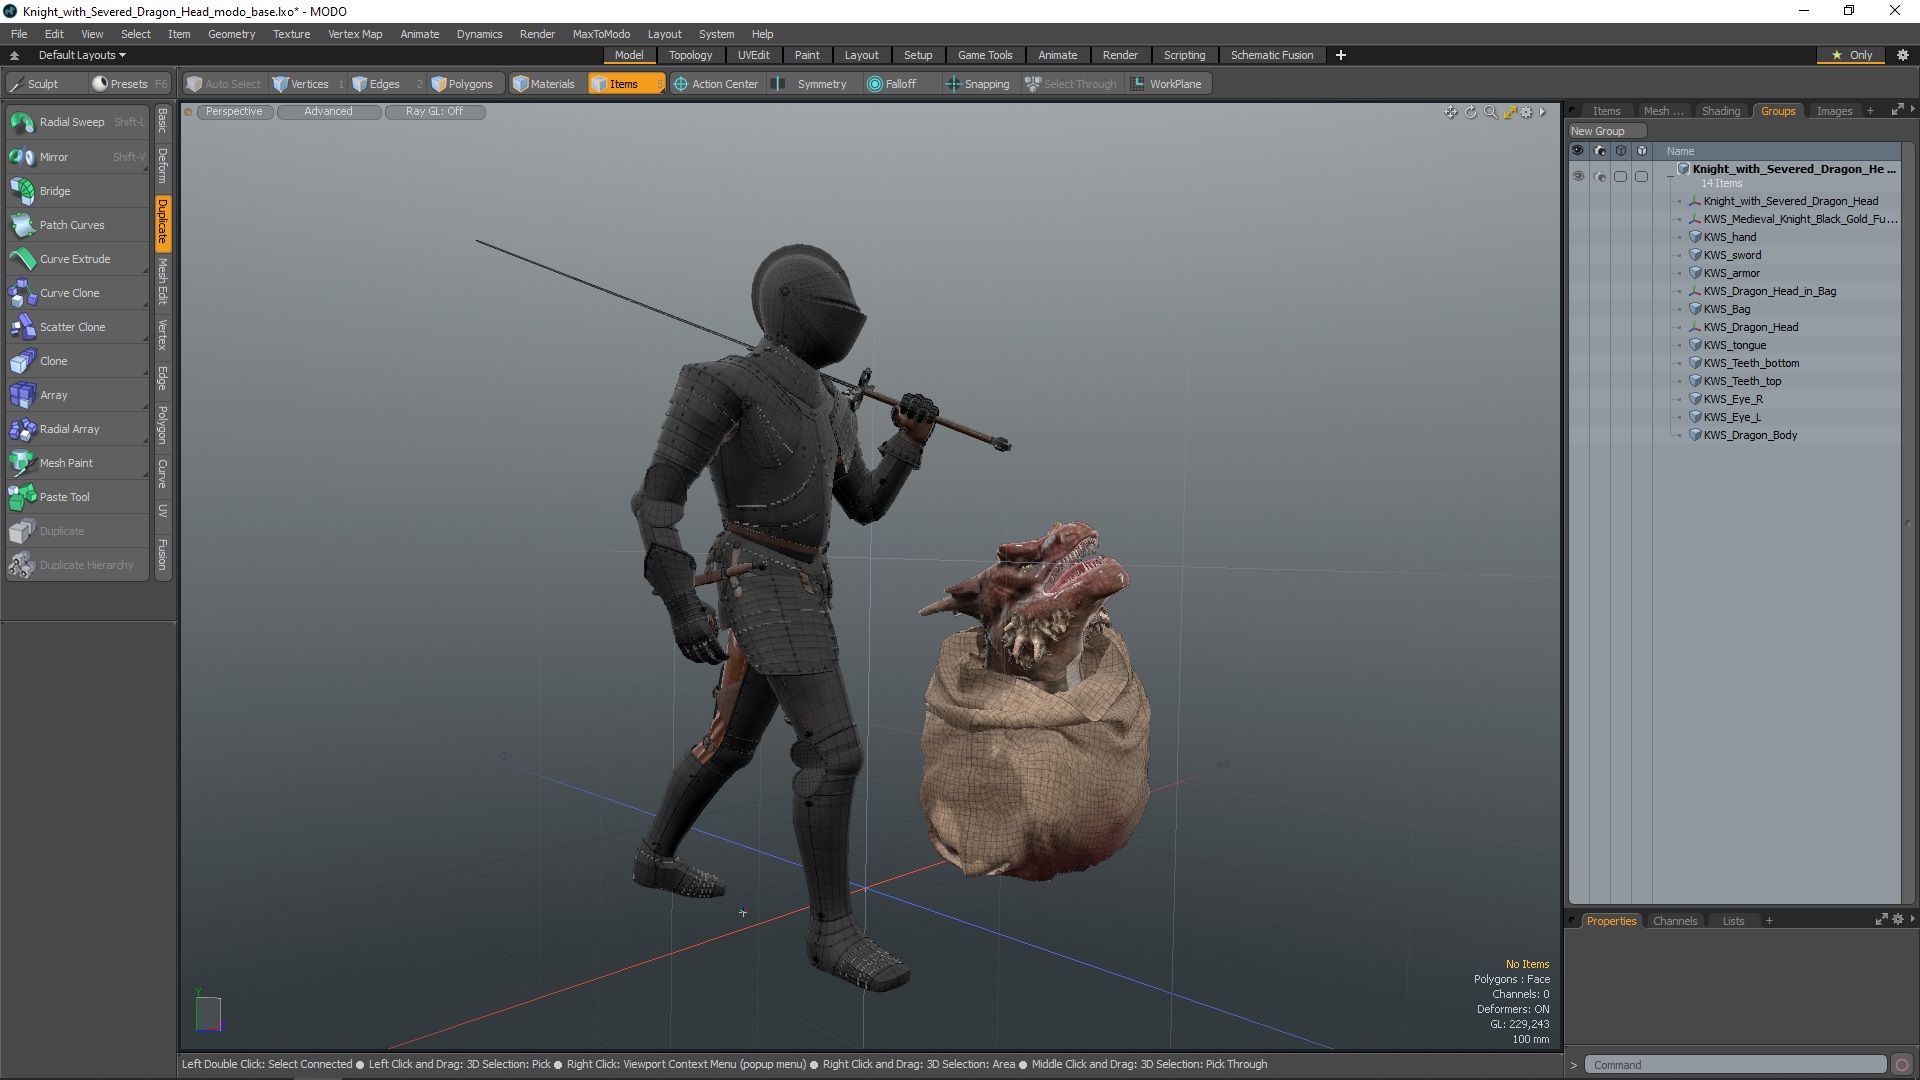Select the KWS_Dragon_Body item
This screenshot has height=1080, width=1920.
pyautogui.click(x=1750, y=435)
